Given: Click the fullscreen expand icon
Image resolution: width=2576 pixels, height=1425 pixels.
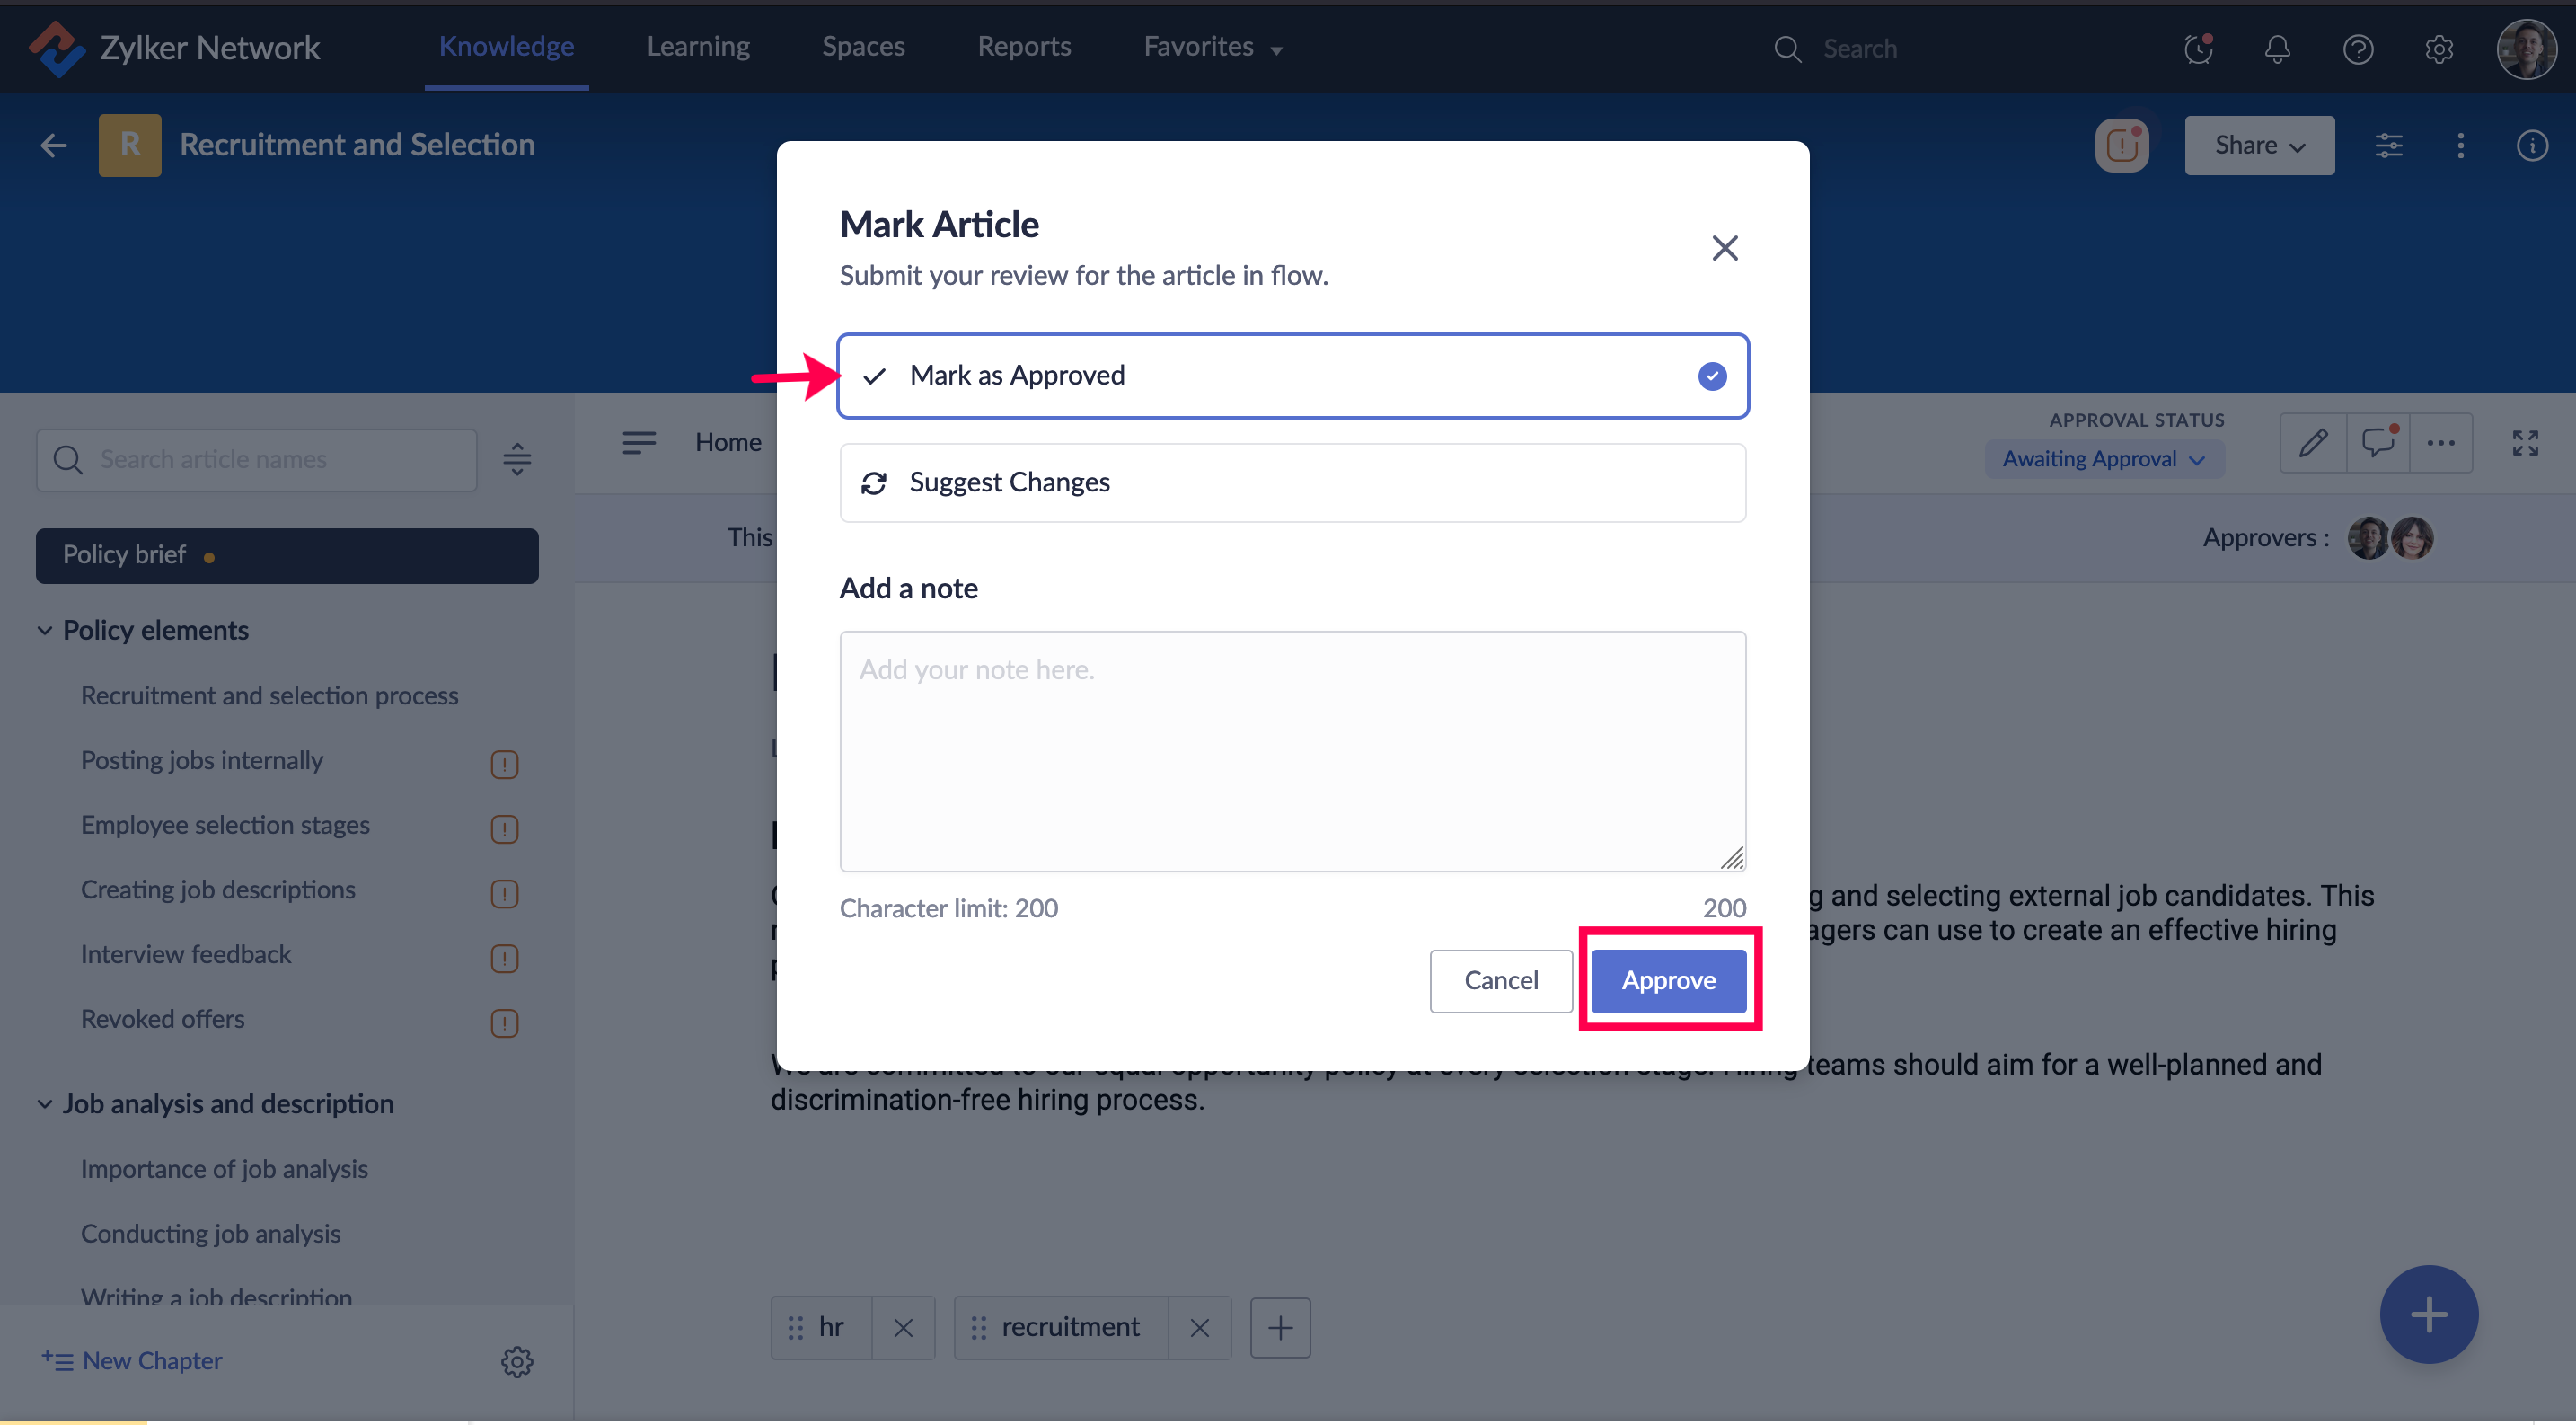Looking at the screenshot, I should pyautogui.click(x=2524, y=442).
